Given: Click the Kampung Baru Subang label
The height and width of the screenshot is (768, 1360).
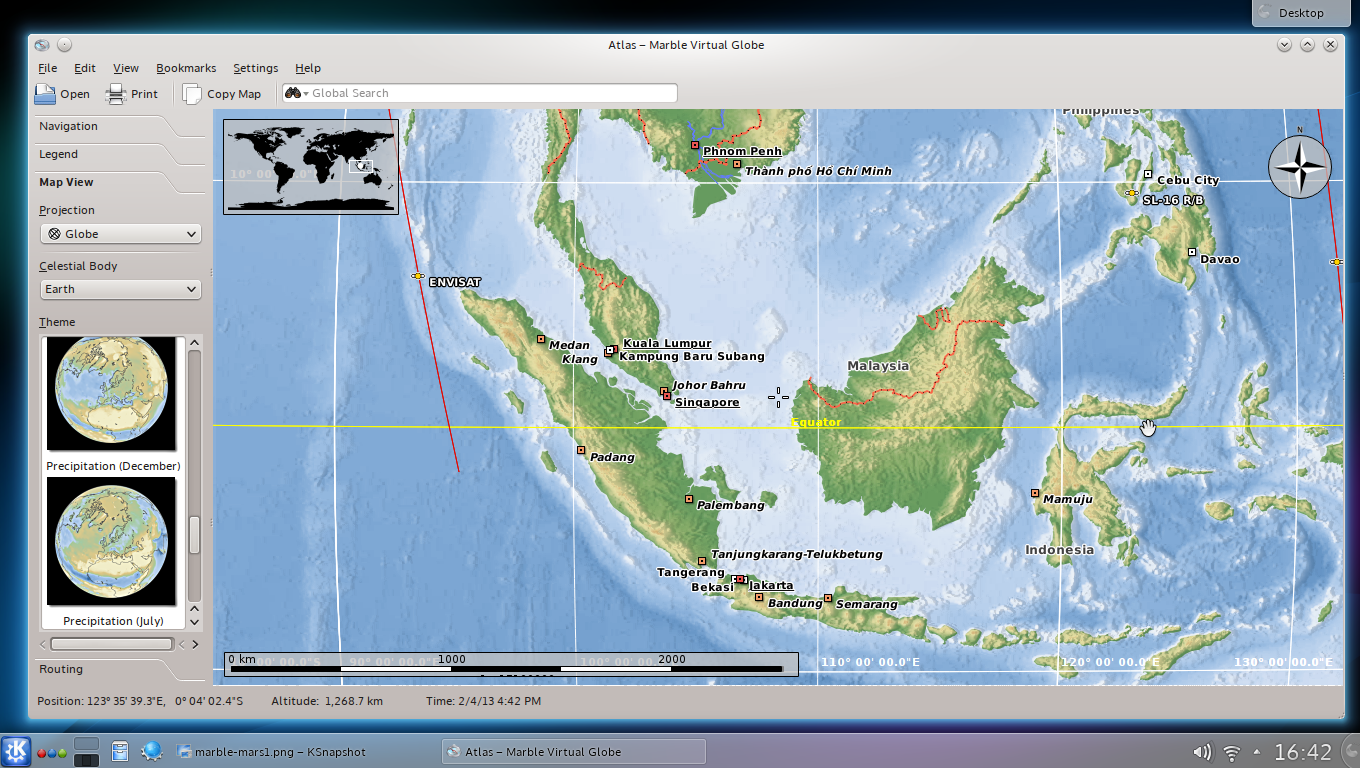Looking at the screenshot, I should (x=692, y=356).
